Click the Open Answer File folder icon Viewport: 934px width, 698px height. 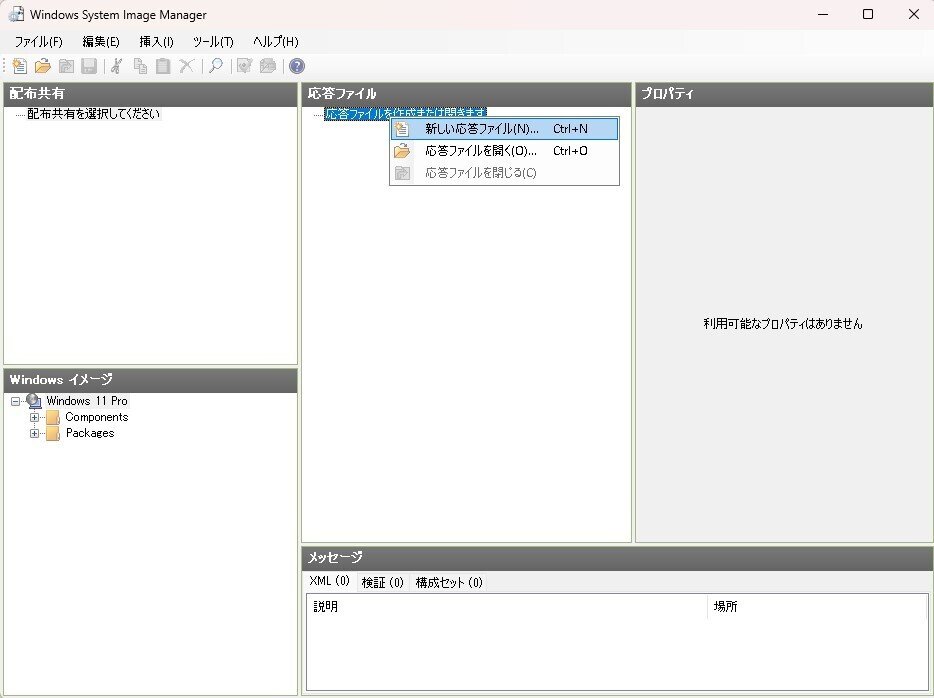42,66
